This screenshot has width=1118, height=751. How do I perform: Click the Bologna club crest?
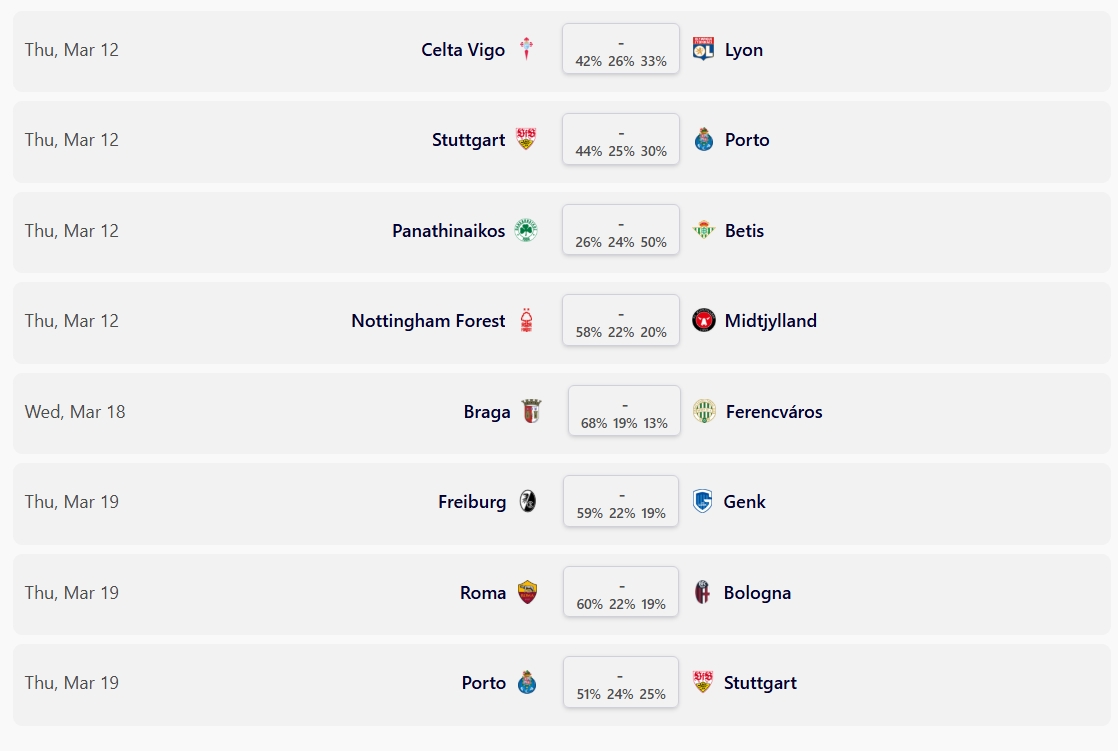pyautogui.click(x=703, y=592)
